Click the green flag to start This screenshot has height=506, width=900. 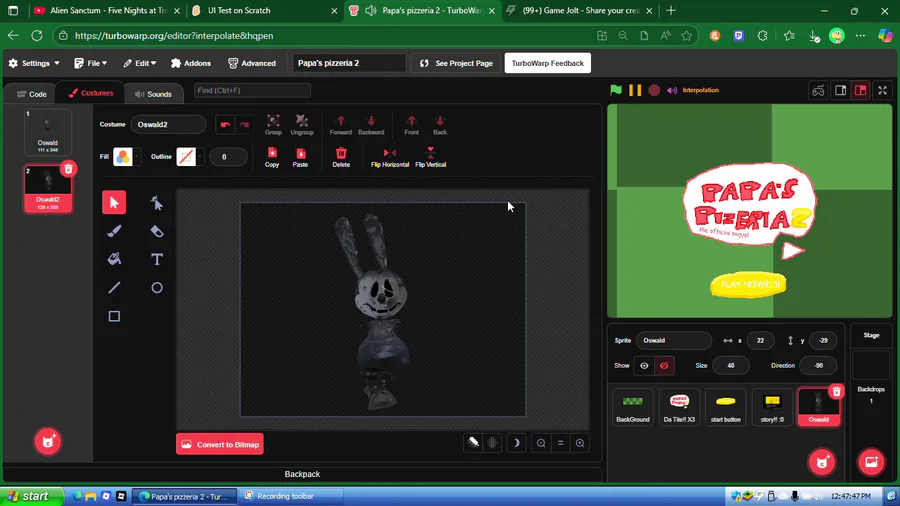click(x=616, y=90)
